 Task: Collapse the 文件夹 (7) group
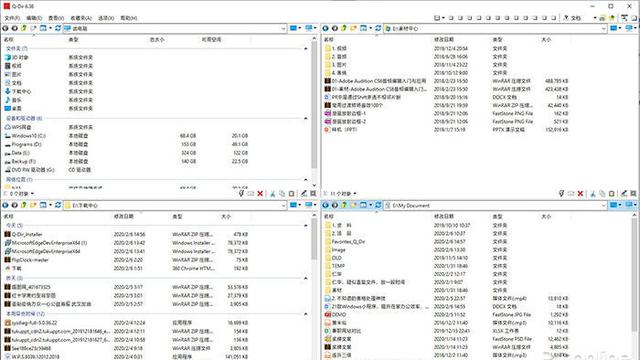click(306, 49)
